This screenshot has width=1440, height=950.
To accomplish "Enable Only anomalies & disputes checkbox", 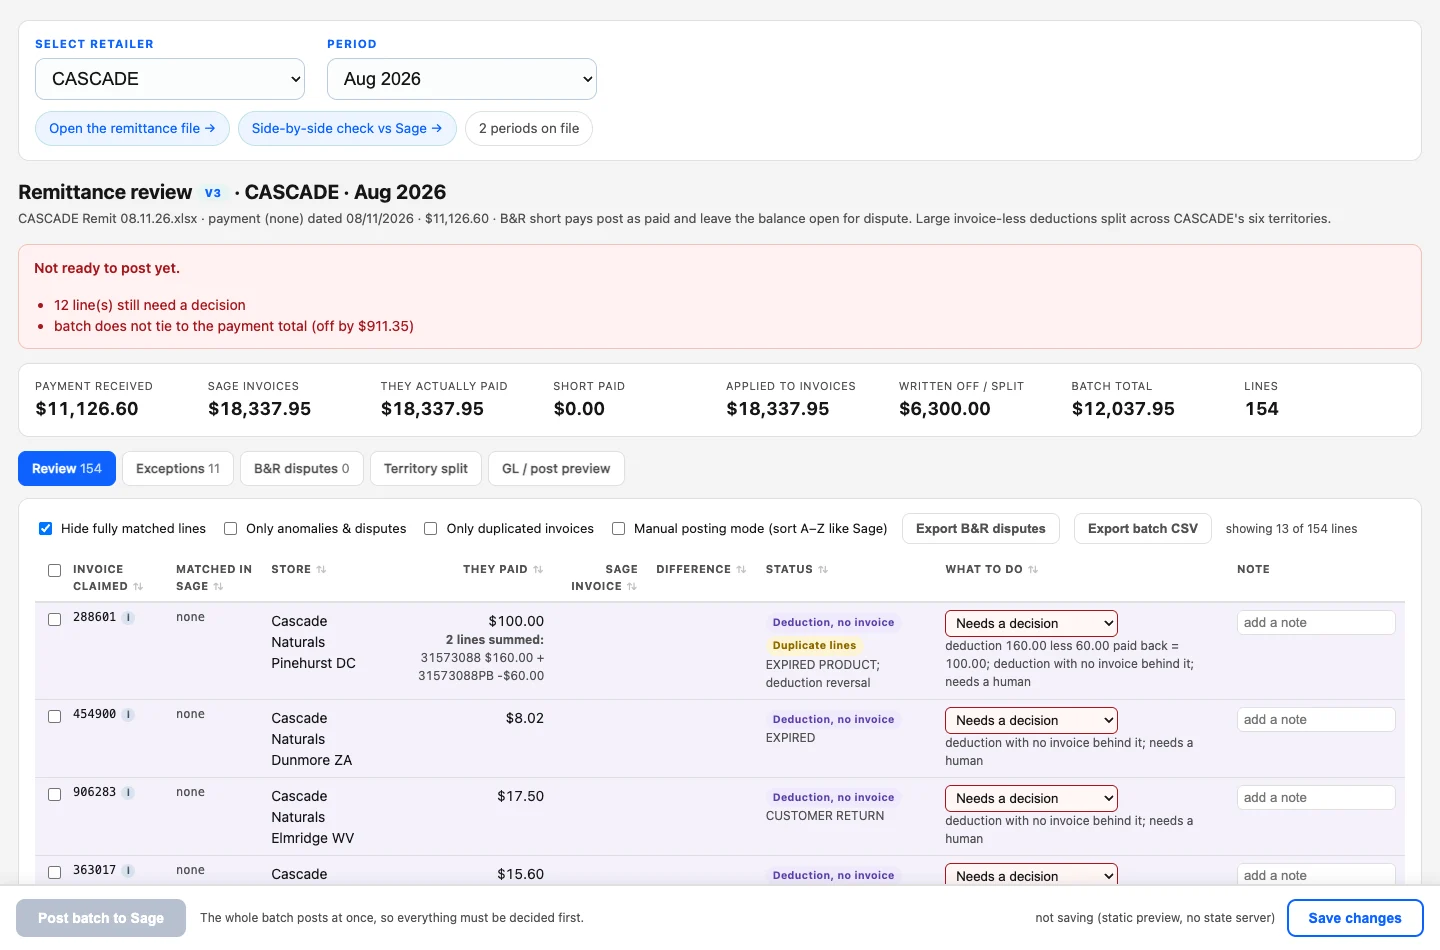I will (x=230, y=529).
